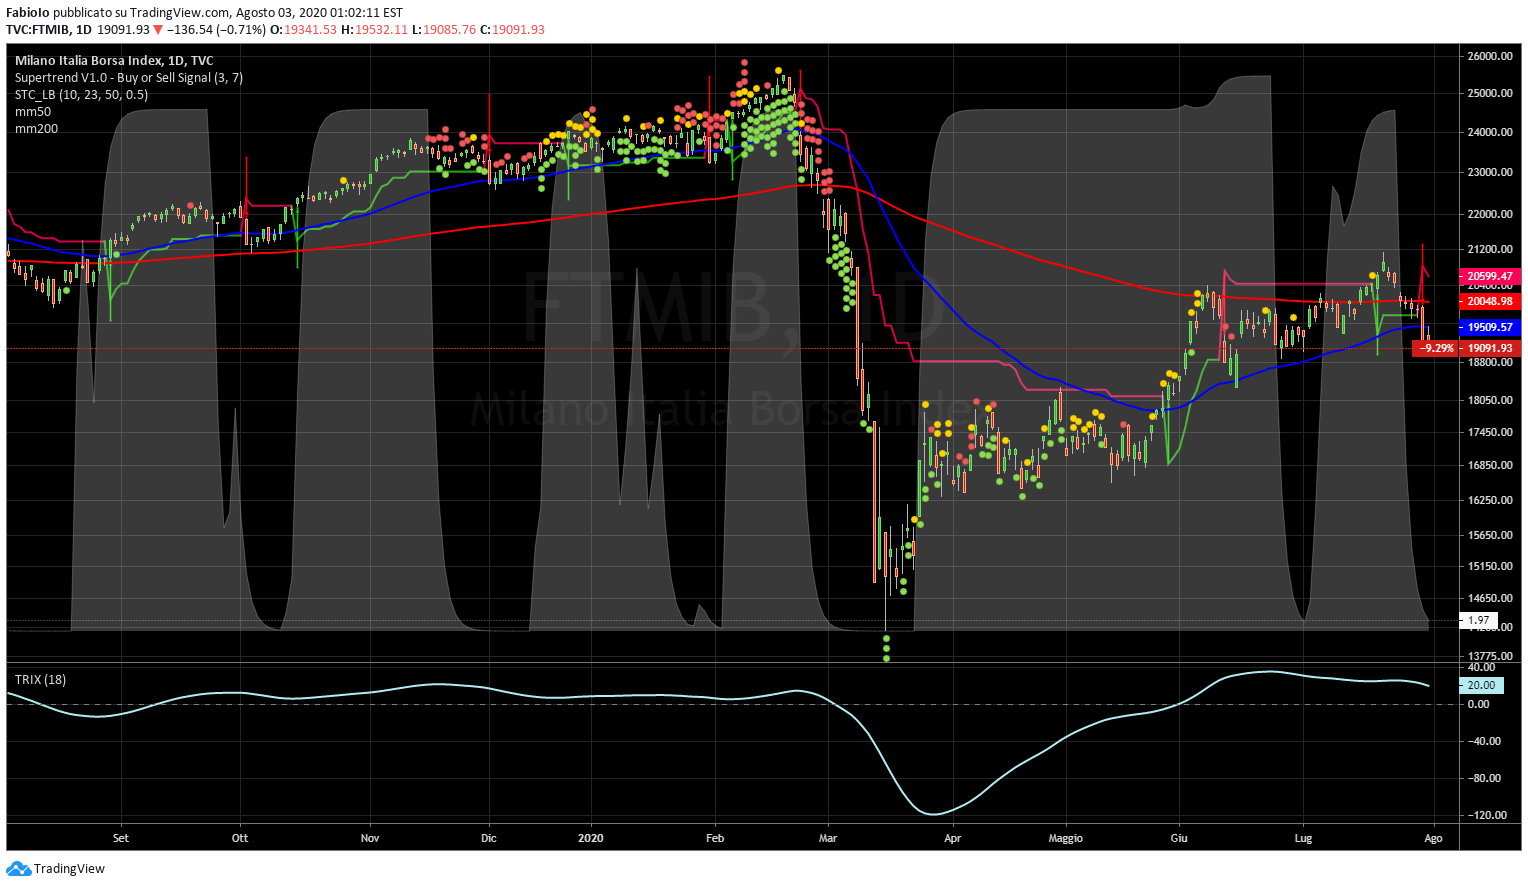Click the -120.00 TRIX axis label
Screen dimensions: 1528x887
point(1486,815)
